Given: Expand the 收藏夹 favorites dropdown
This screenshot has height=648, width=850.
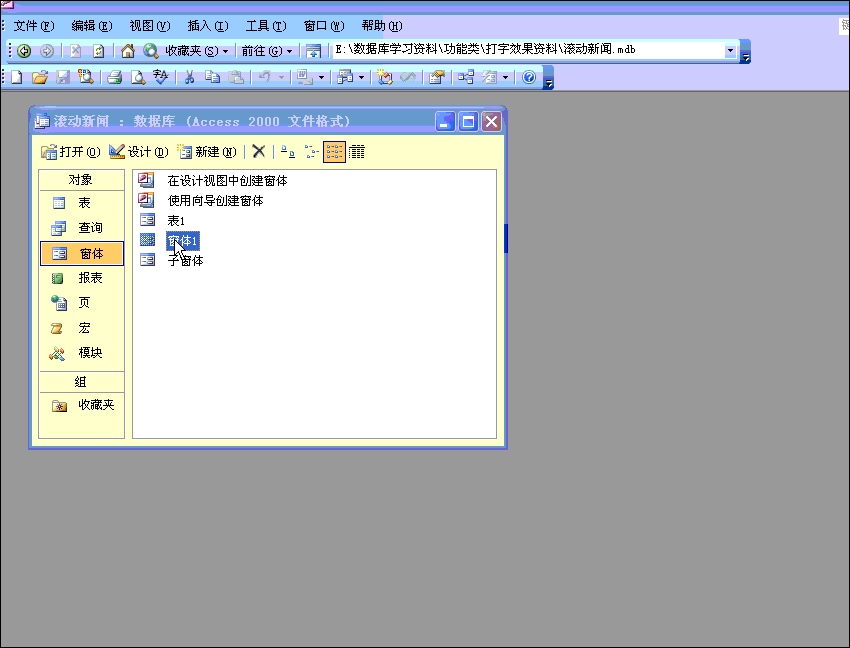Looking at the screenshot, I should click(226, 52).
